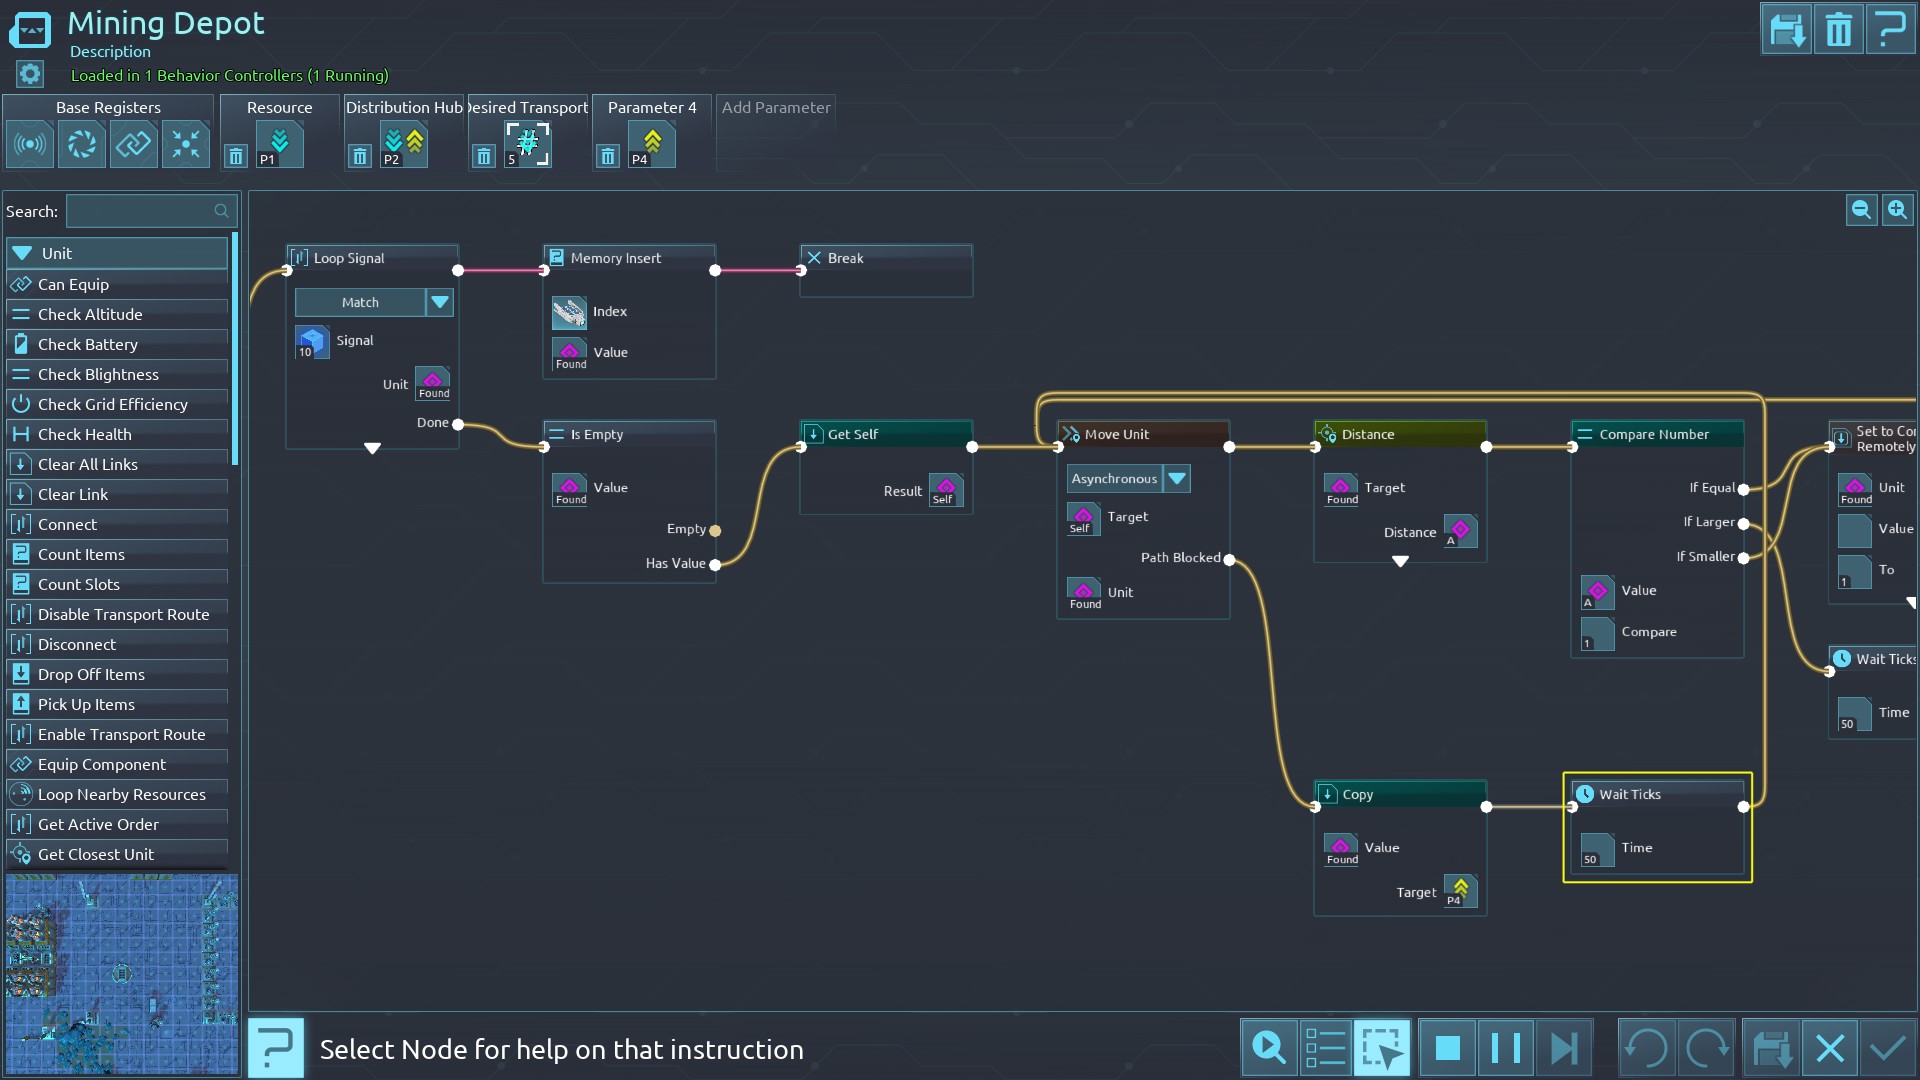The width and height of the screenshot is (1920, 1080).
Task: Open the Asynchronous dropdown in Move Unit
Action: point(1177,479)
